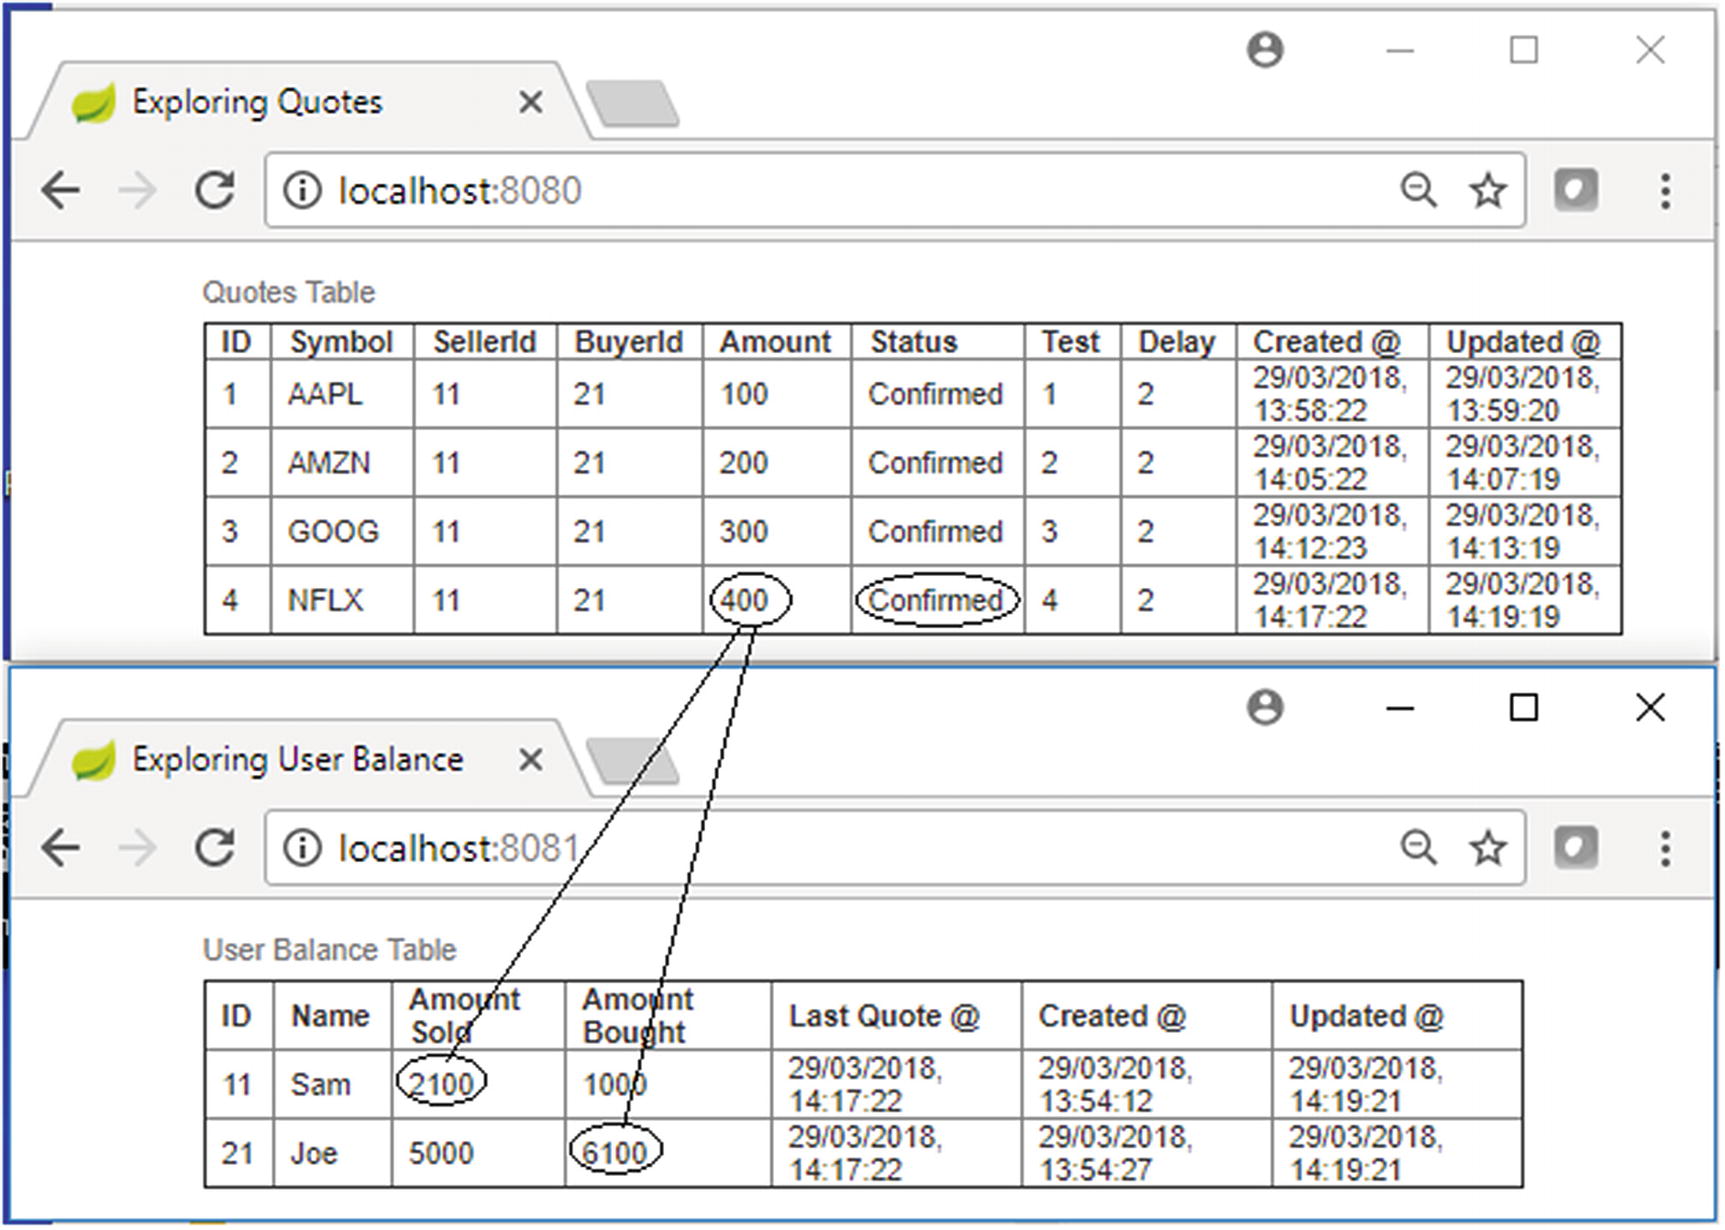Close the Exploring User Balance tab
This screenshot has width=1725, height=1230.
[x=531, y=760]
